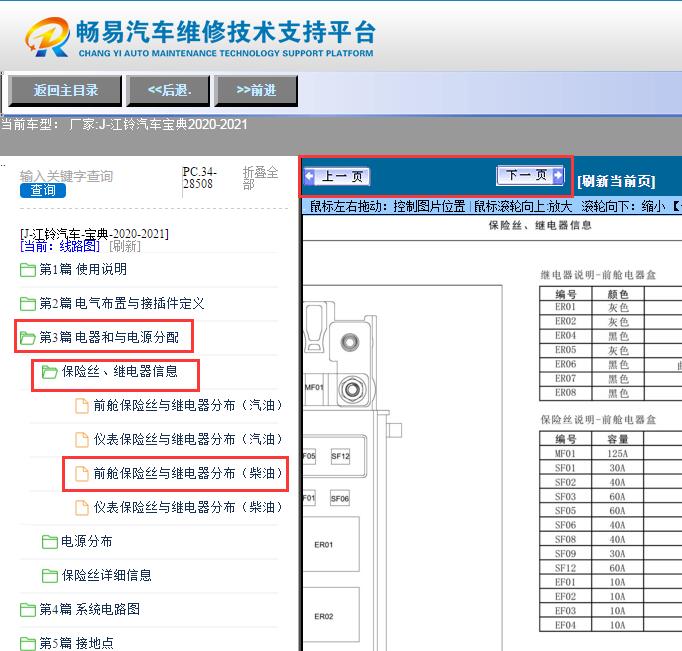Click document icon beside 仪表…（柴油）
The height and width of the screenshot is (651, 682).
[82, 507]
